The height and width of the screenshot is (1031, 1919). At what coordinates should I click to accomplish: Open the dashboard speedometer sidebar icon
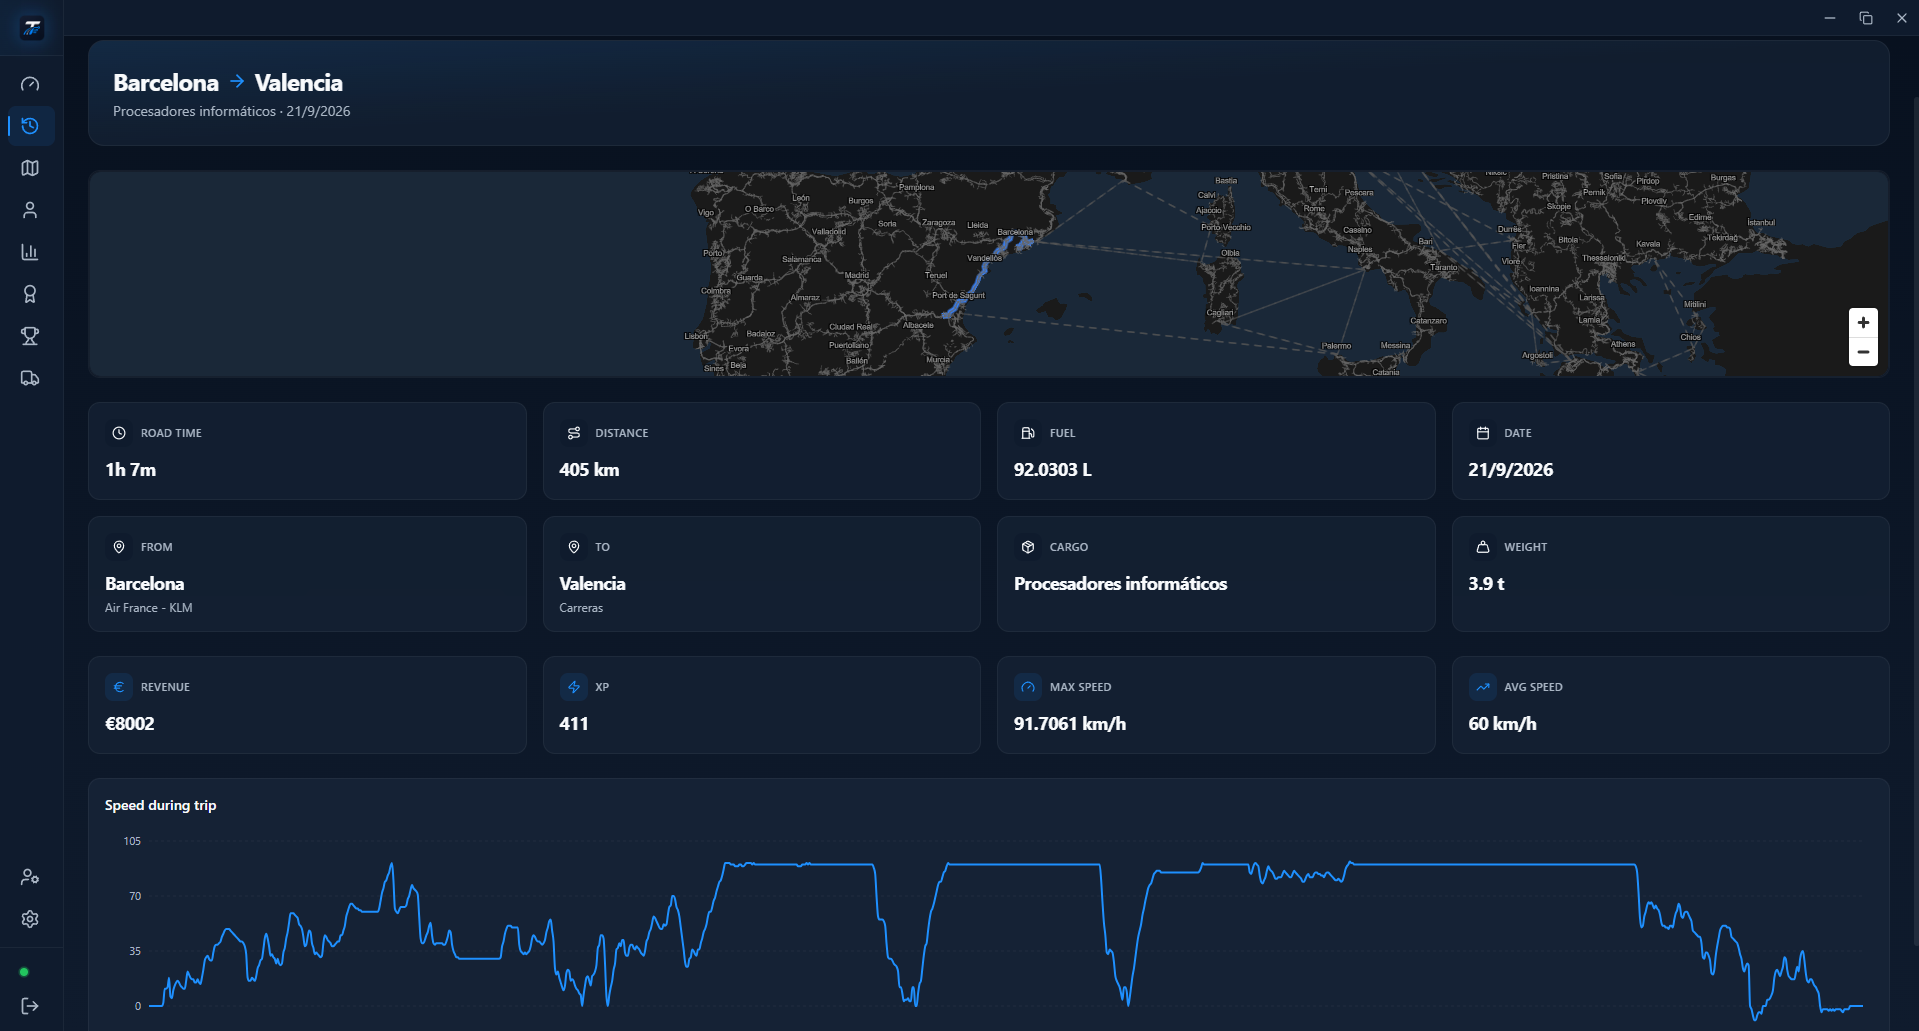[30, 84]
